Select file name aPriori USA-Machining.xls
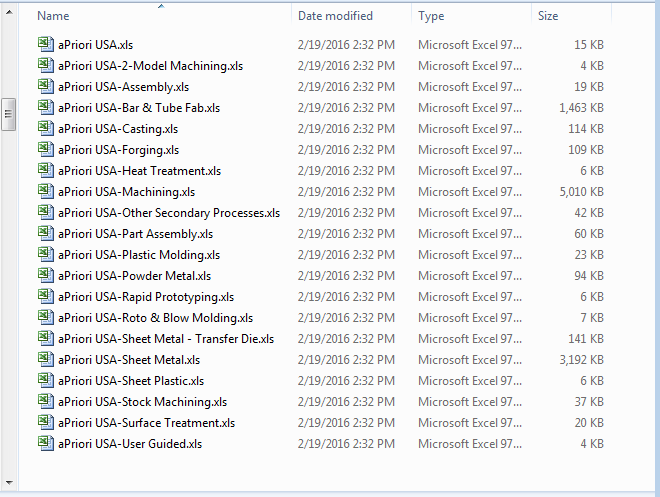Viewport: 660px width, 497px height. (x=127, y=192)
